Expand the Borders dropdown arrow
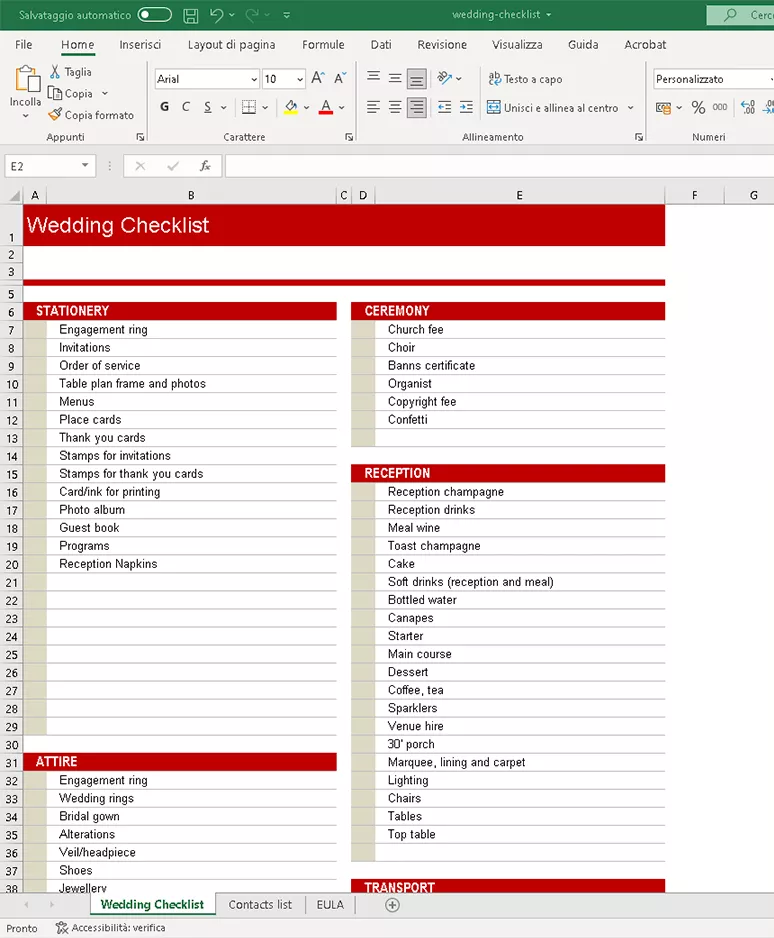 [265, 108]
